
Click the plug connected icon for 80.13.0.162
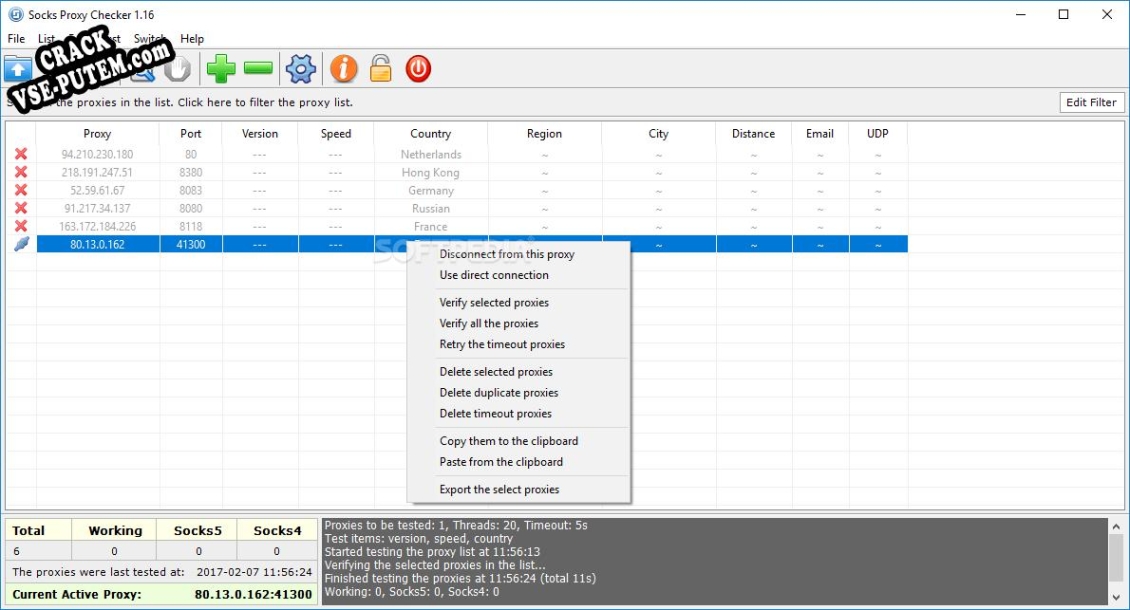21,244
